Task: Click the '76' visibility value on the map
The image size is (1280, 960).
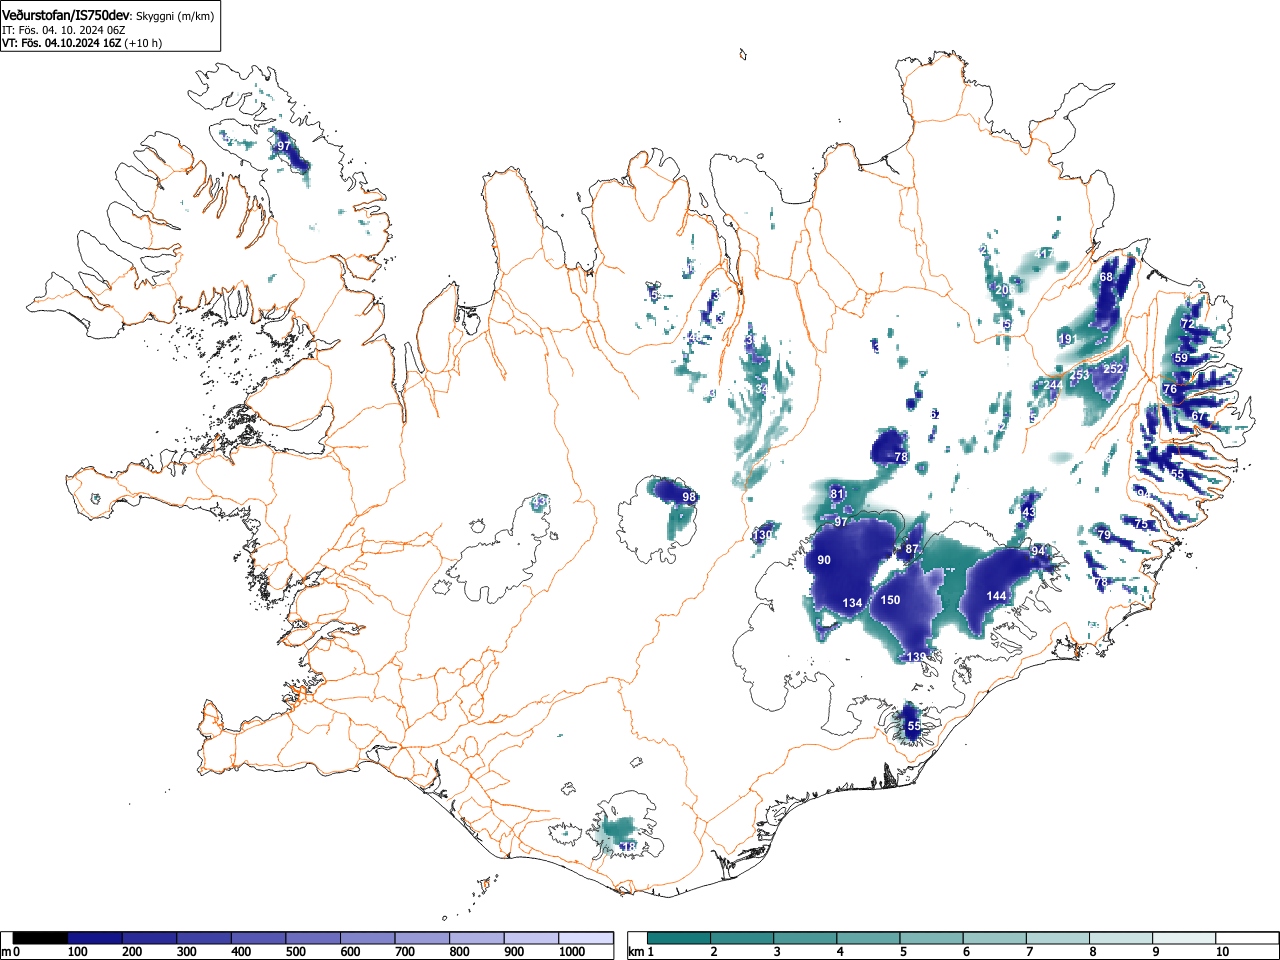Action: tap(1170, 389)
